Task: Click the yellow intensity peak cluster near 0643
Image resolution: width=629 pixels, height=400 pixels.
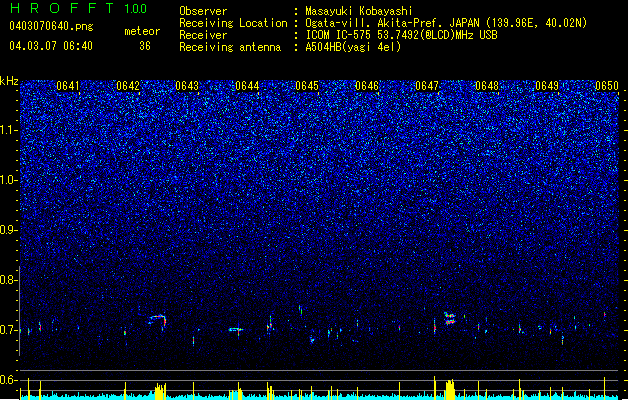Action: click(160, 391)
